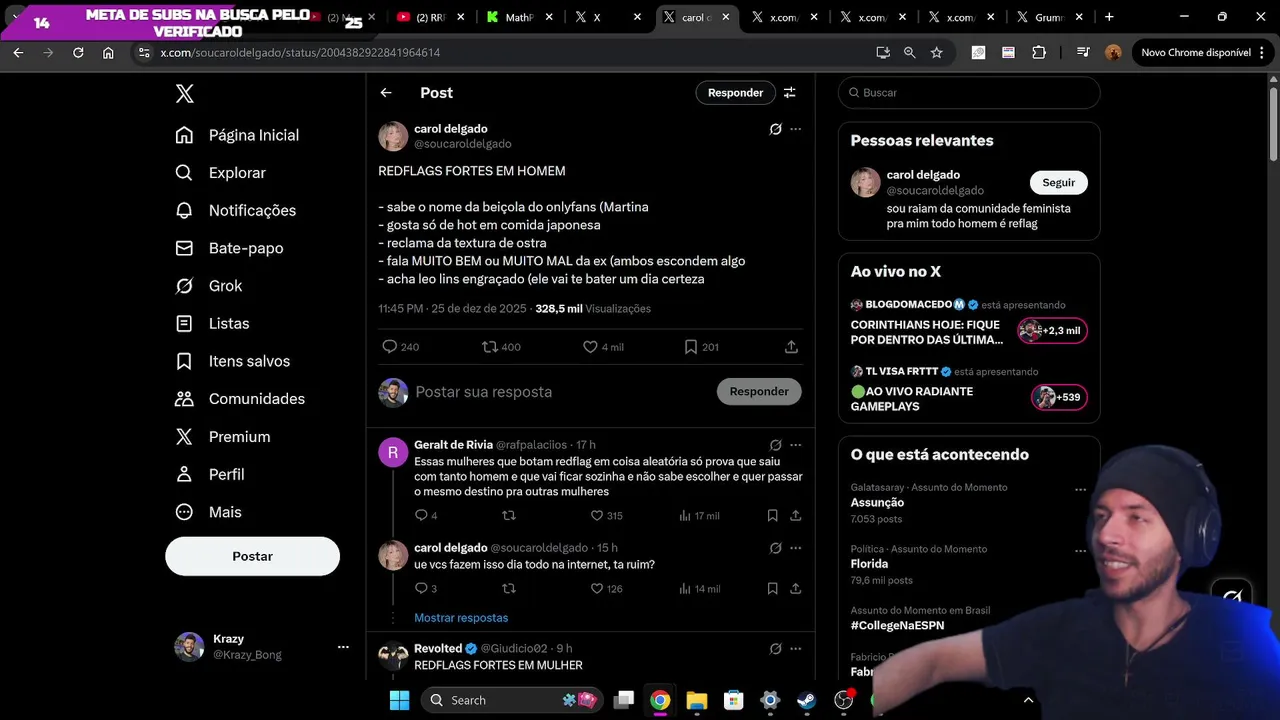The width and height of the screenshot is (1280, 720).
Task: Go to Página Inicial in sidebar
Action: (x=237, y=135)
